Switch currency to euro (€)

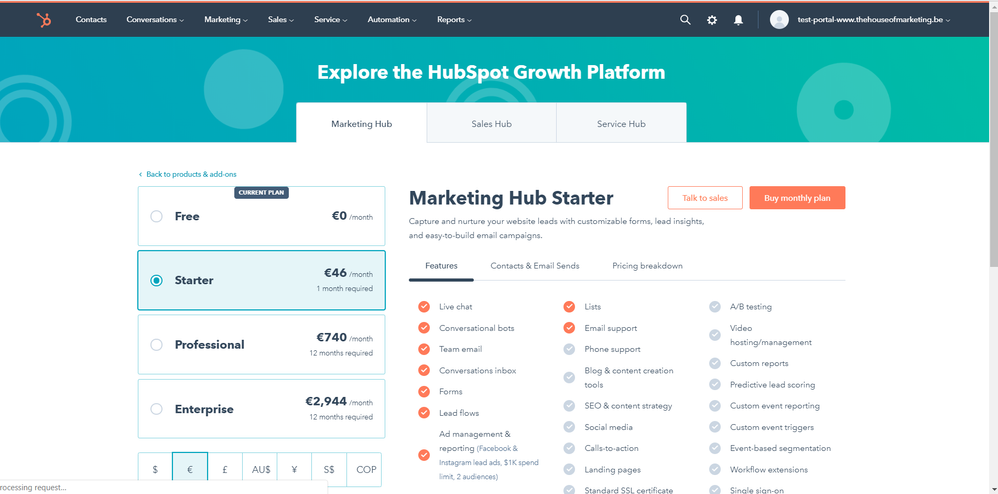point(190,470)
